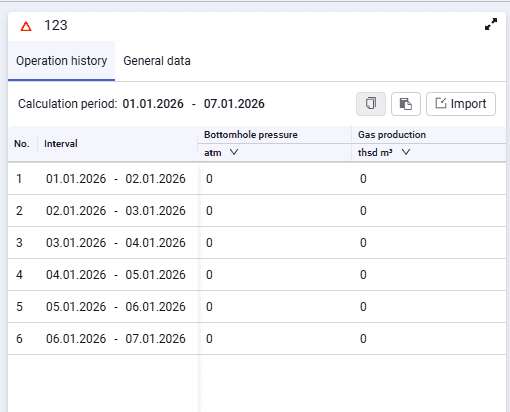
Task: Select gas production cell in row 4
Action: click(429, 275)
